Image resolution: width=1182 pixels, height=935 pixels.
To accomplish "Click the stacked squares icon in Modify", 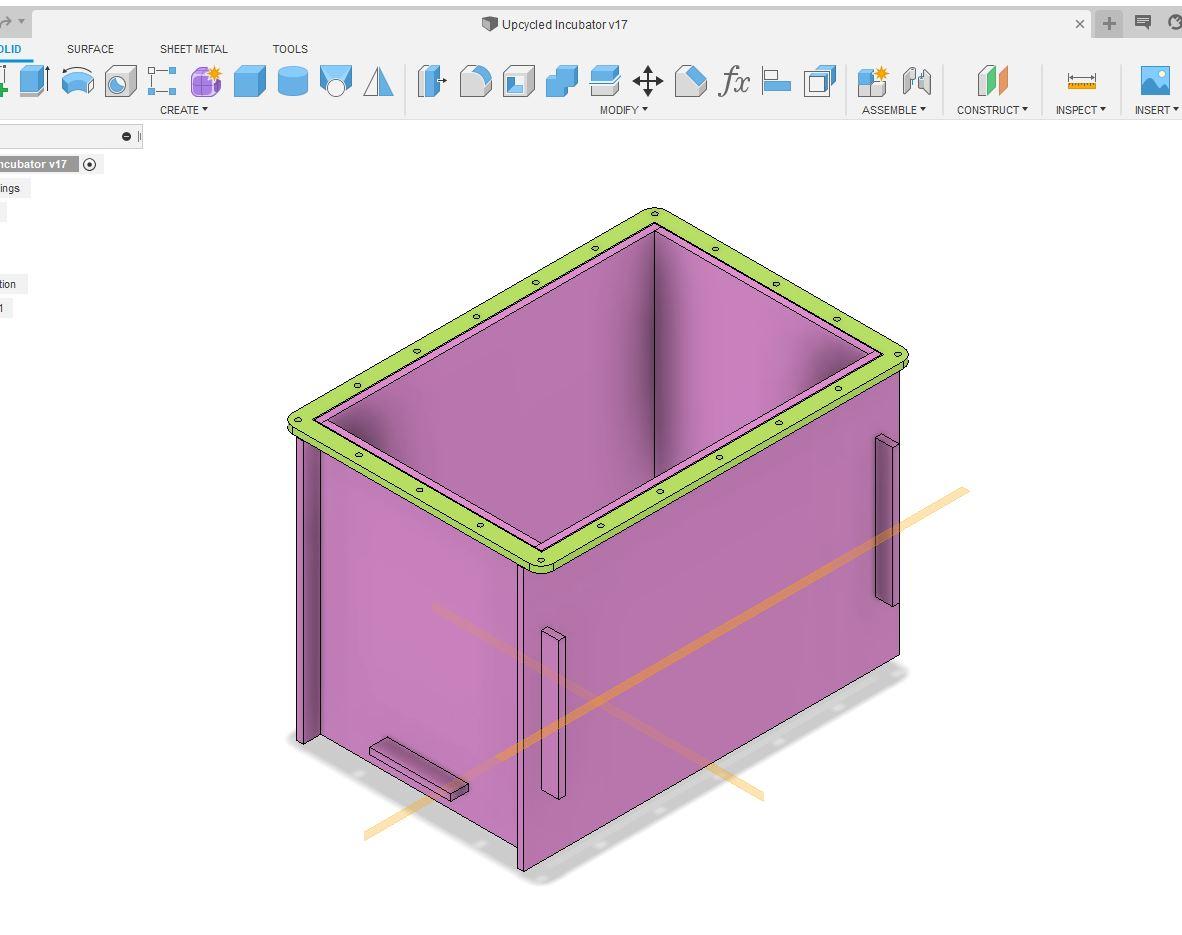I will click(820, 81).
